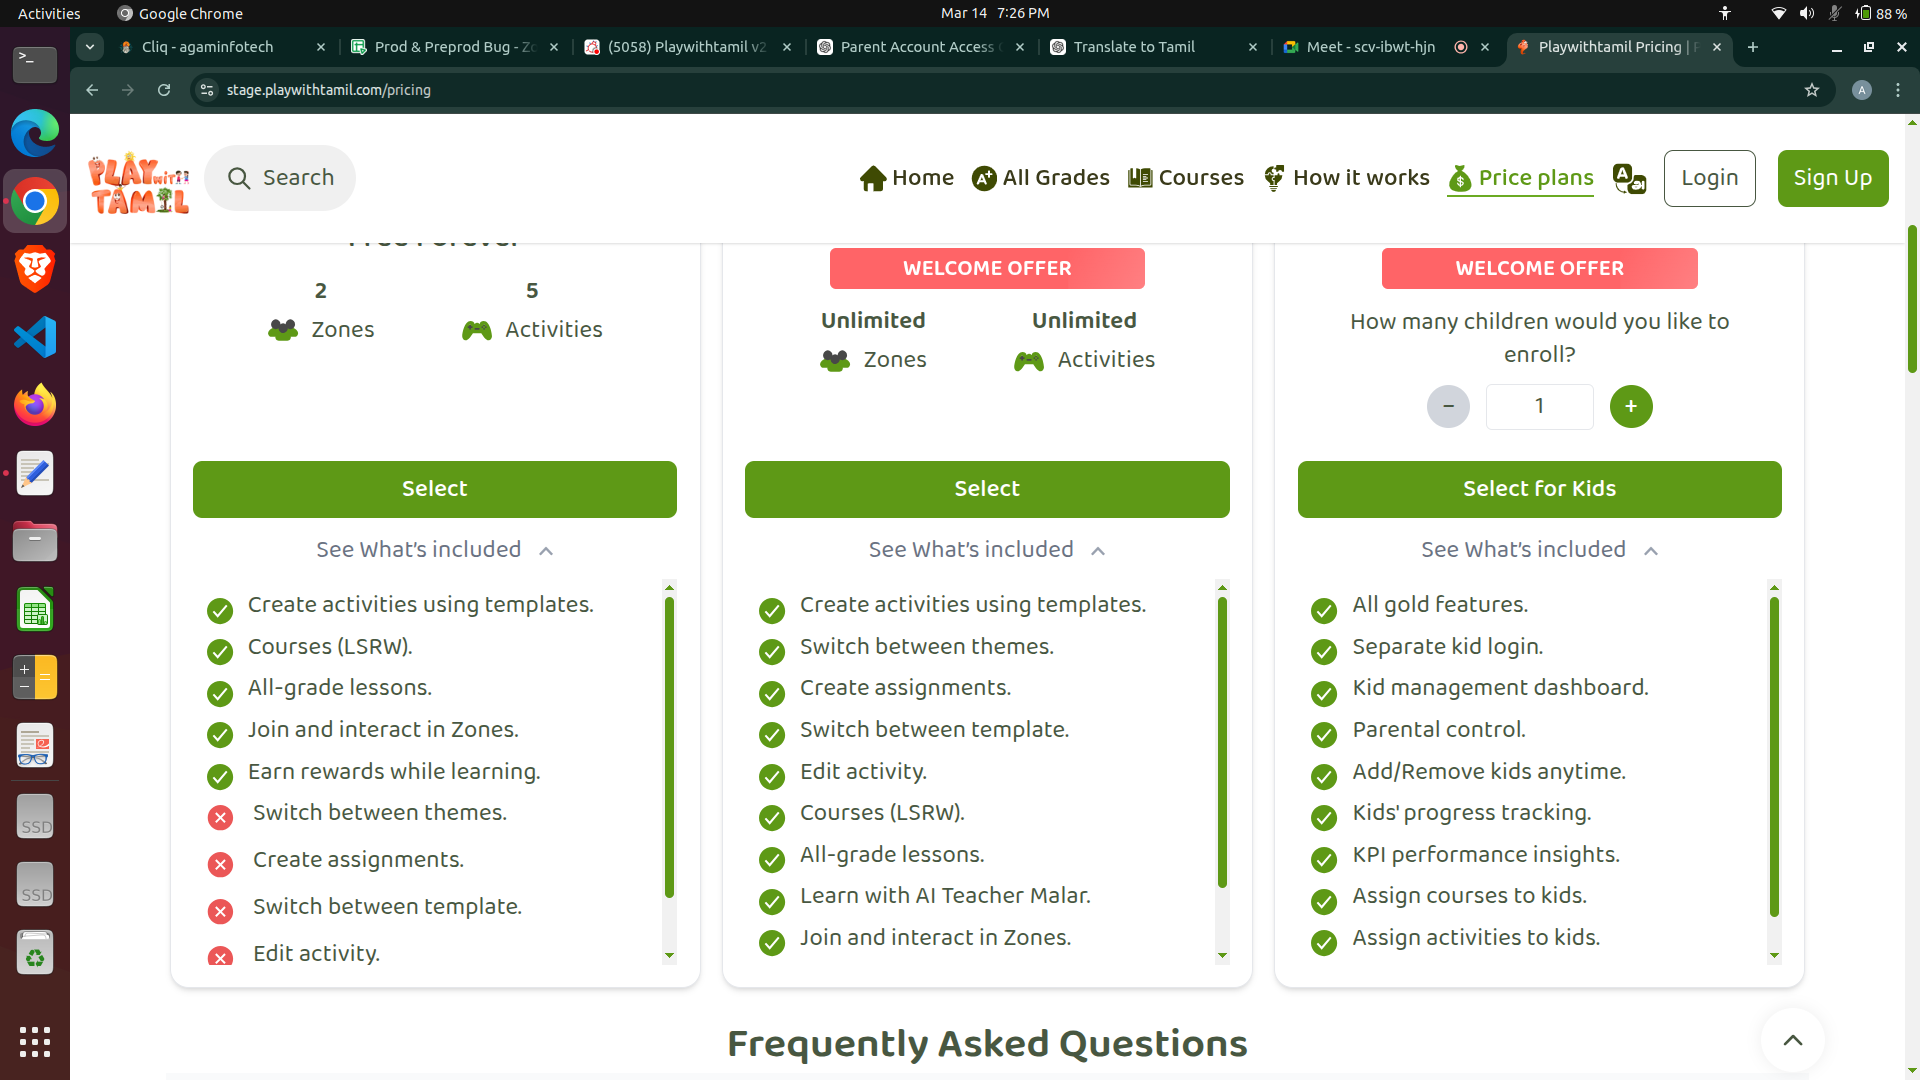Open Firefox from the Ubuntu dock

35,405
